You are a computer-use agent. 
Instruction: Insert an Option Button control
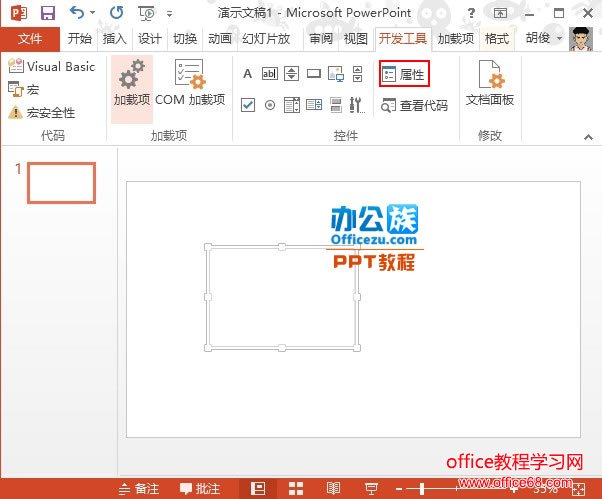click(270, 104)
